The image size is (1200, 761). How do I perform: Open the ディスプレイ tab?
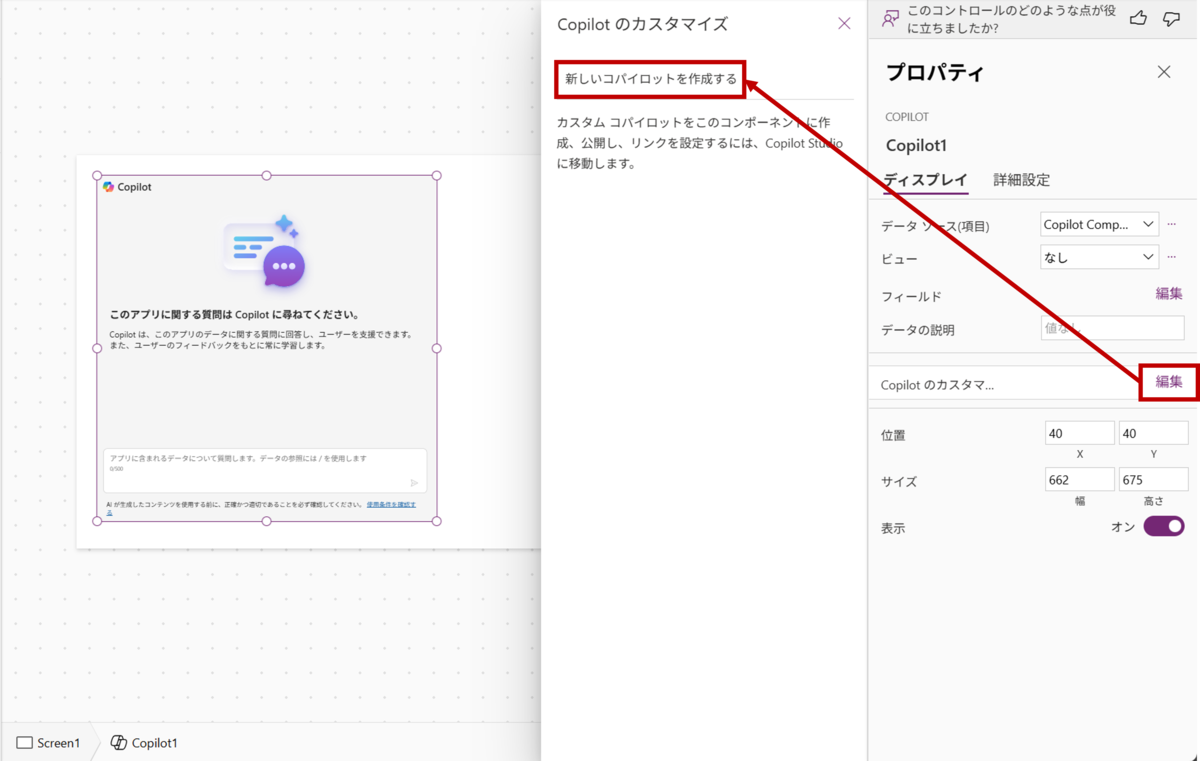click(x=925, y=180)
